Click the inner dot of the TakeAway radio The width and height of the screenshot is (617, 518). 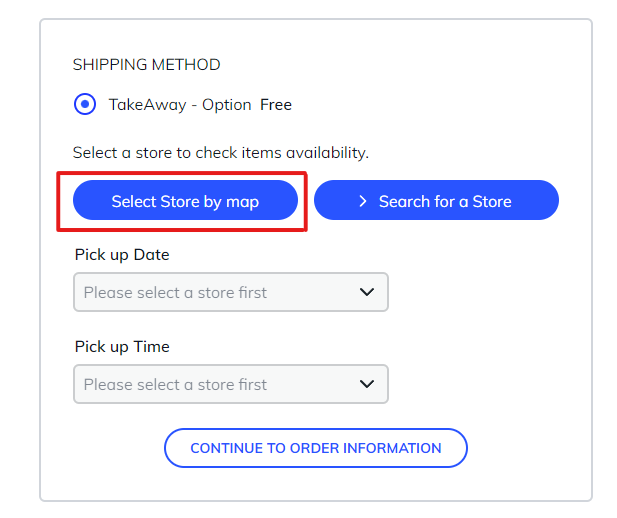tap(86, 104)
